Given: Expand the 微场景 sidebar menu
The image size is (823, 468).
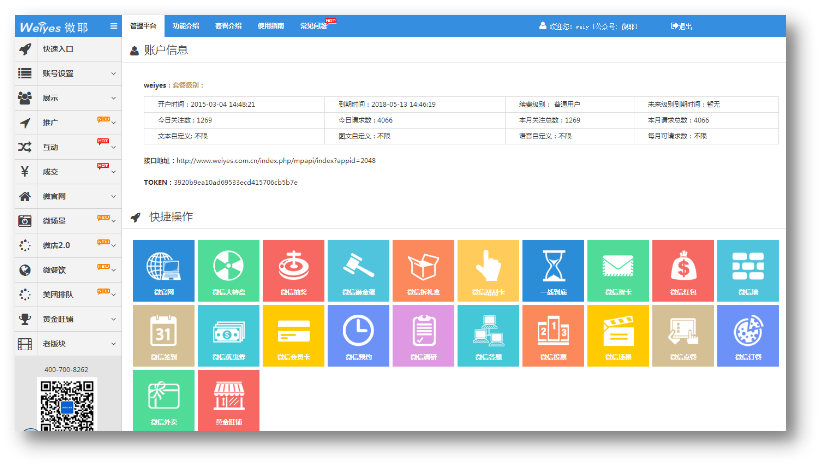Looking at the screenshot, I should click(68, 221).
